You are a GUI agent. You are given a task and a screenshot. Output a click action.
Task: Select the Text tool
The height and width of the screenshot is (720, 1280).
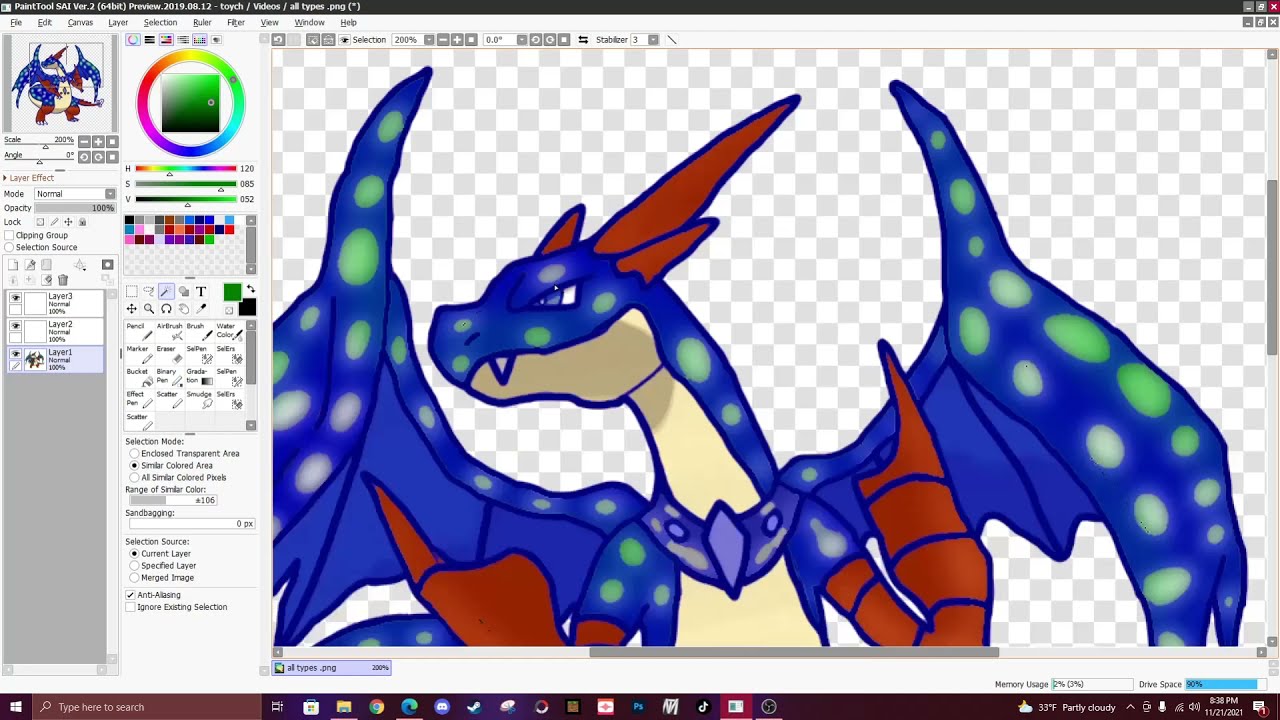tap(201, 292)
